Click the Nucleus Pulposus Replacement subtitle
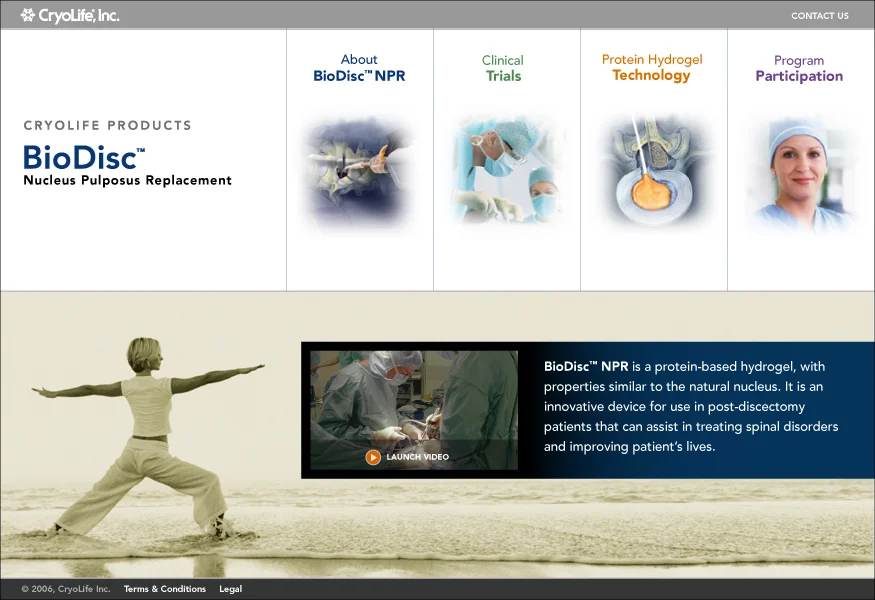Viewport: 875px width, 600px height. click(127, 180)
